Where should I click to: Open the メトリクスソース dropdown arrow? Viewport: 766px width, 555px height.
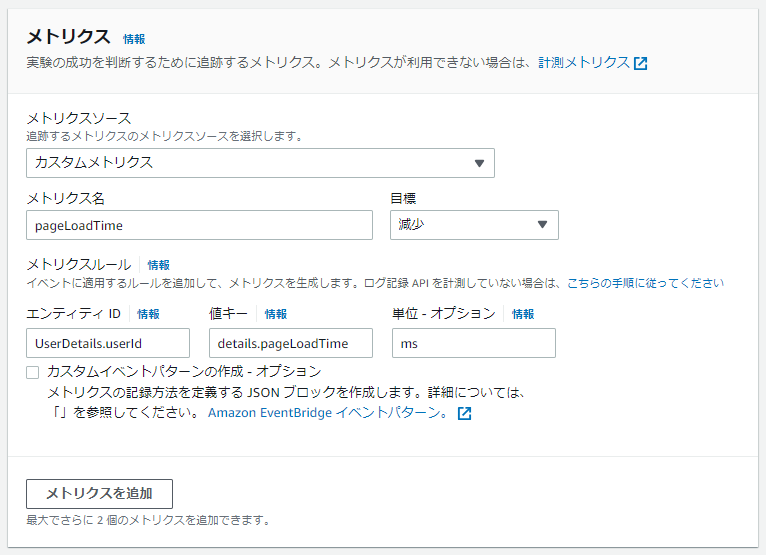(479, 163)
